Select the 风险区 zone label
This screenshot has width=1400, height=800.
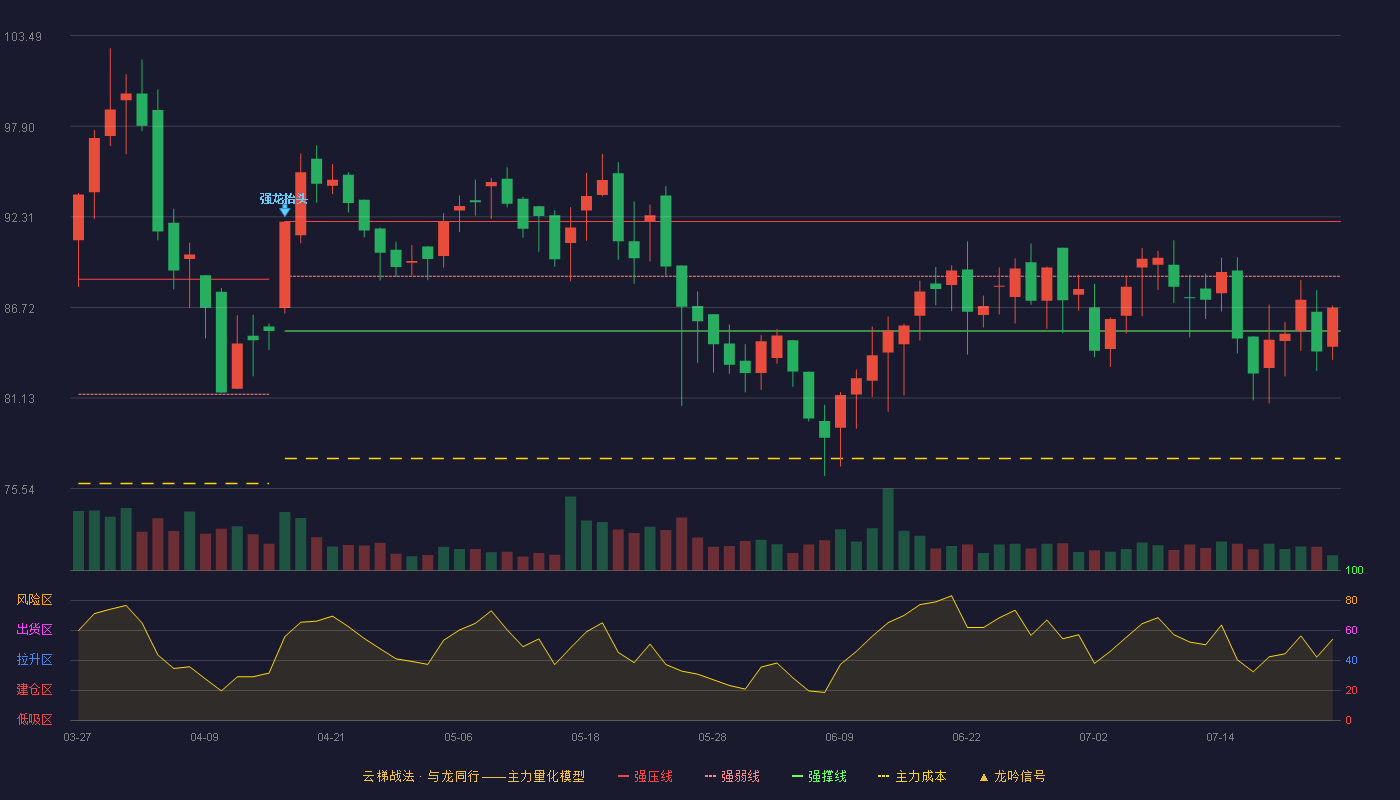[x=34, y=600]
